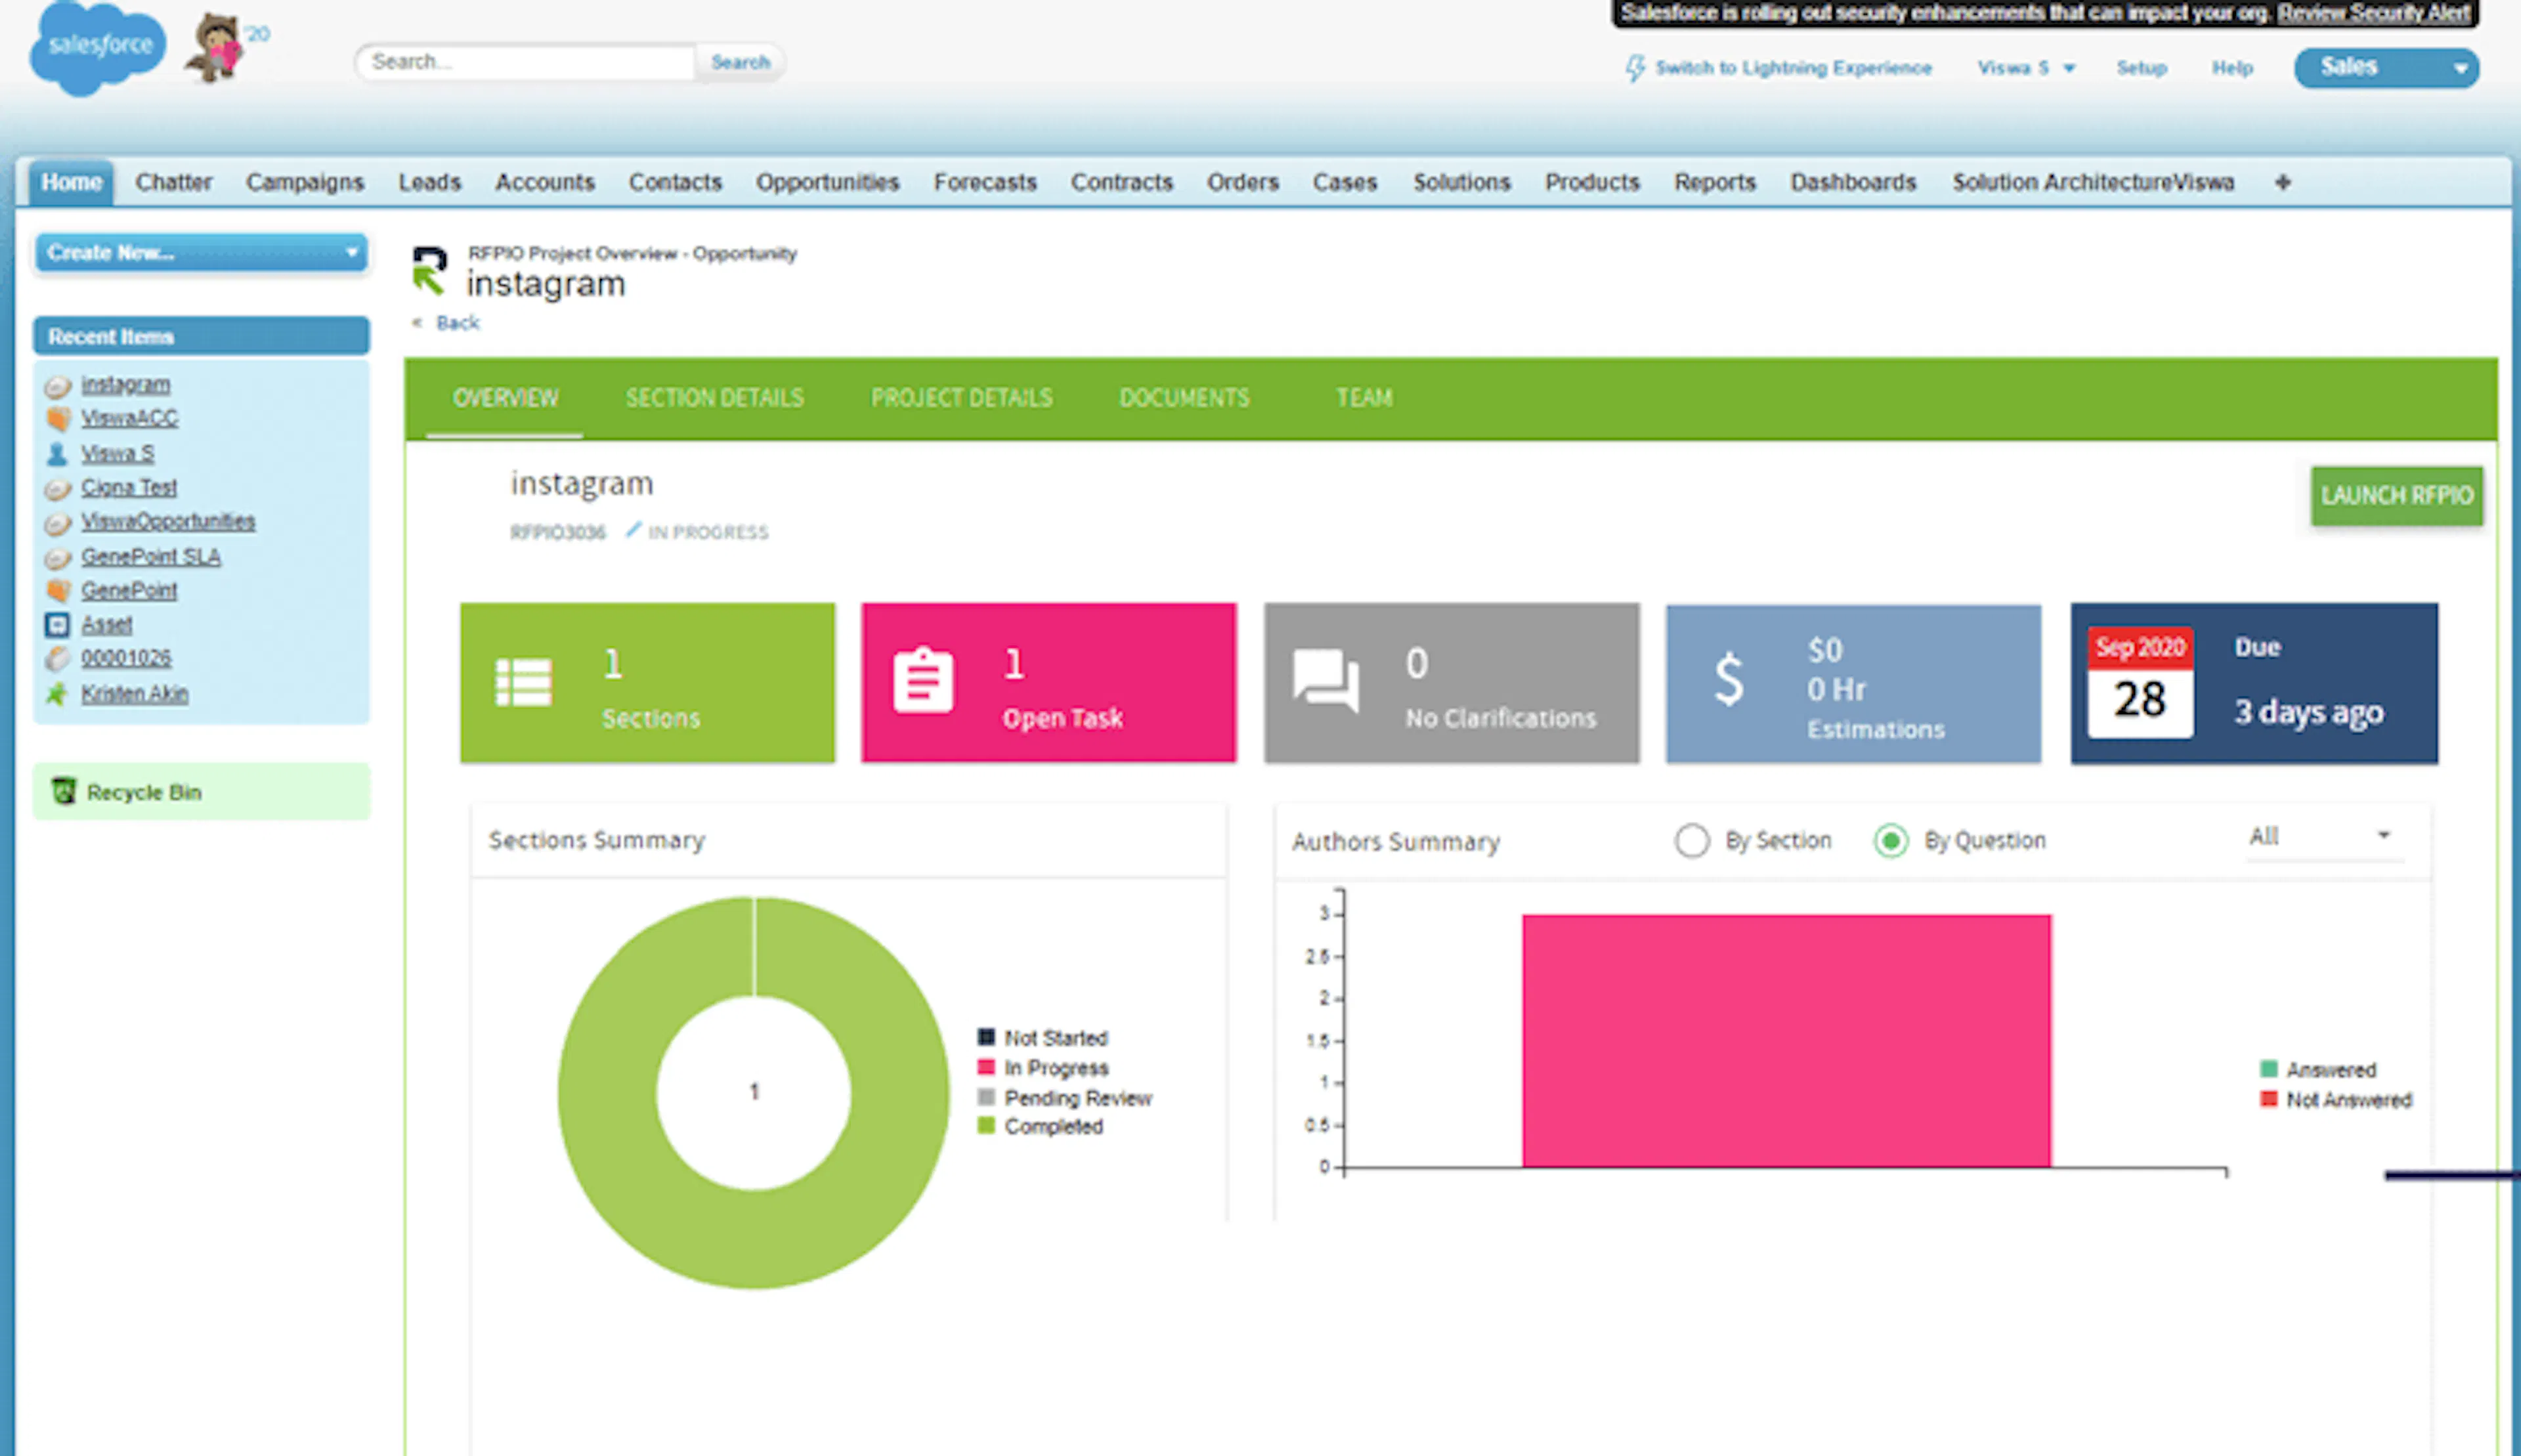Click the clipboard icon on Open Task tile

pos(922,681)
